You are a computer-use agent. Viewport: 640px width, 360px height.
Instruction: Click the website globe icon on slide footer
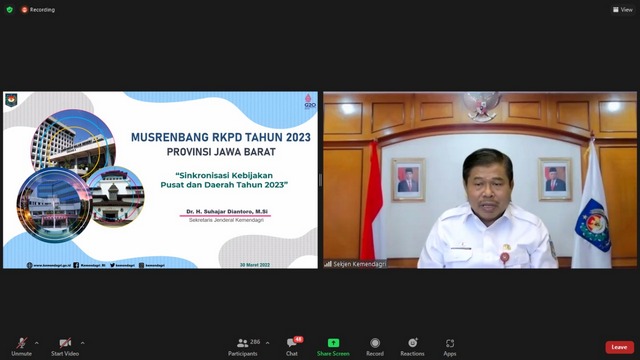(x=29, y=265)
